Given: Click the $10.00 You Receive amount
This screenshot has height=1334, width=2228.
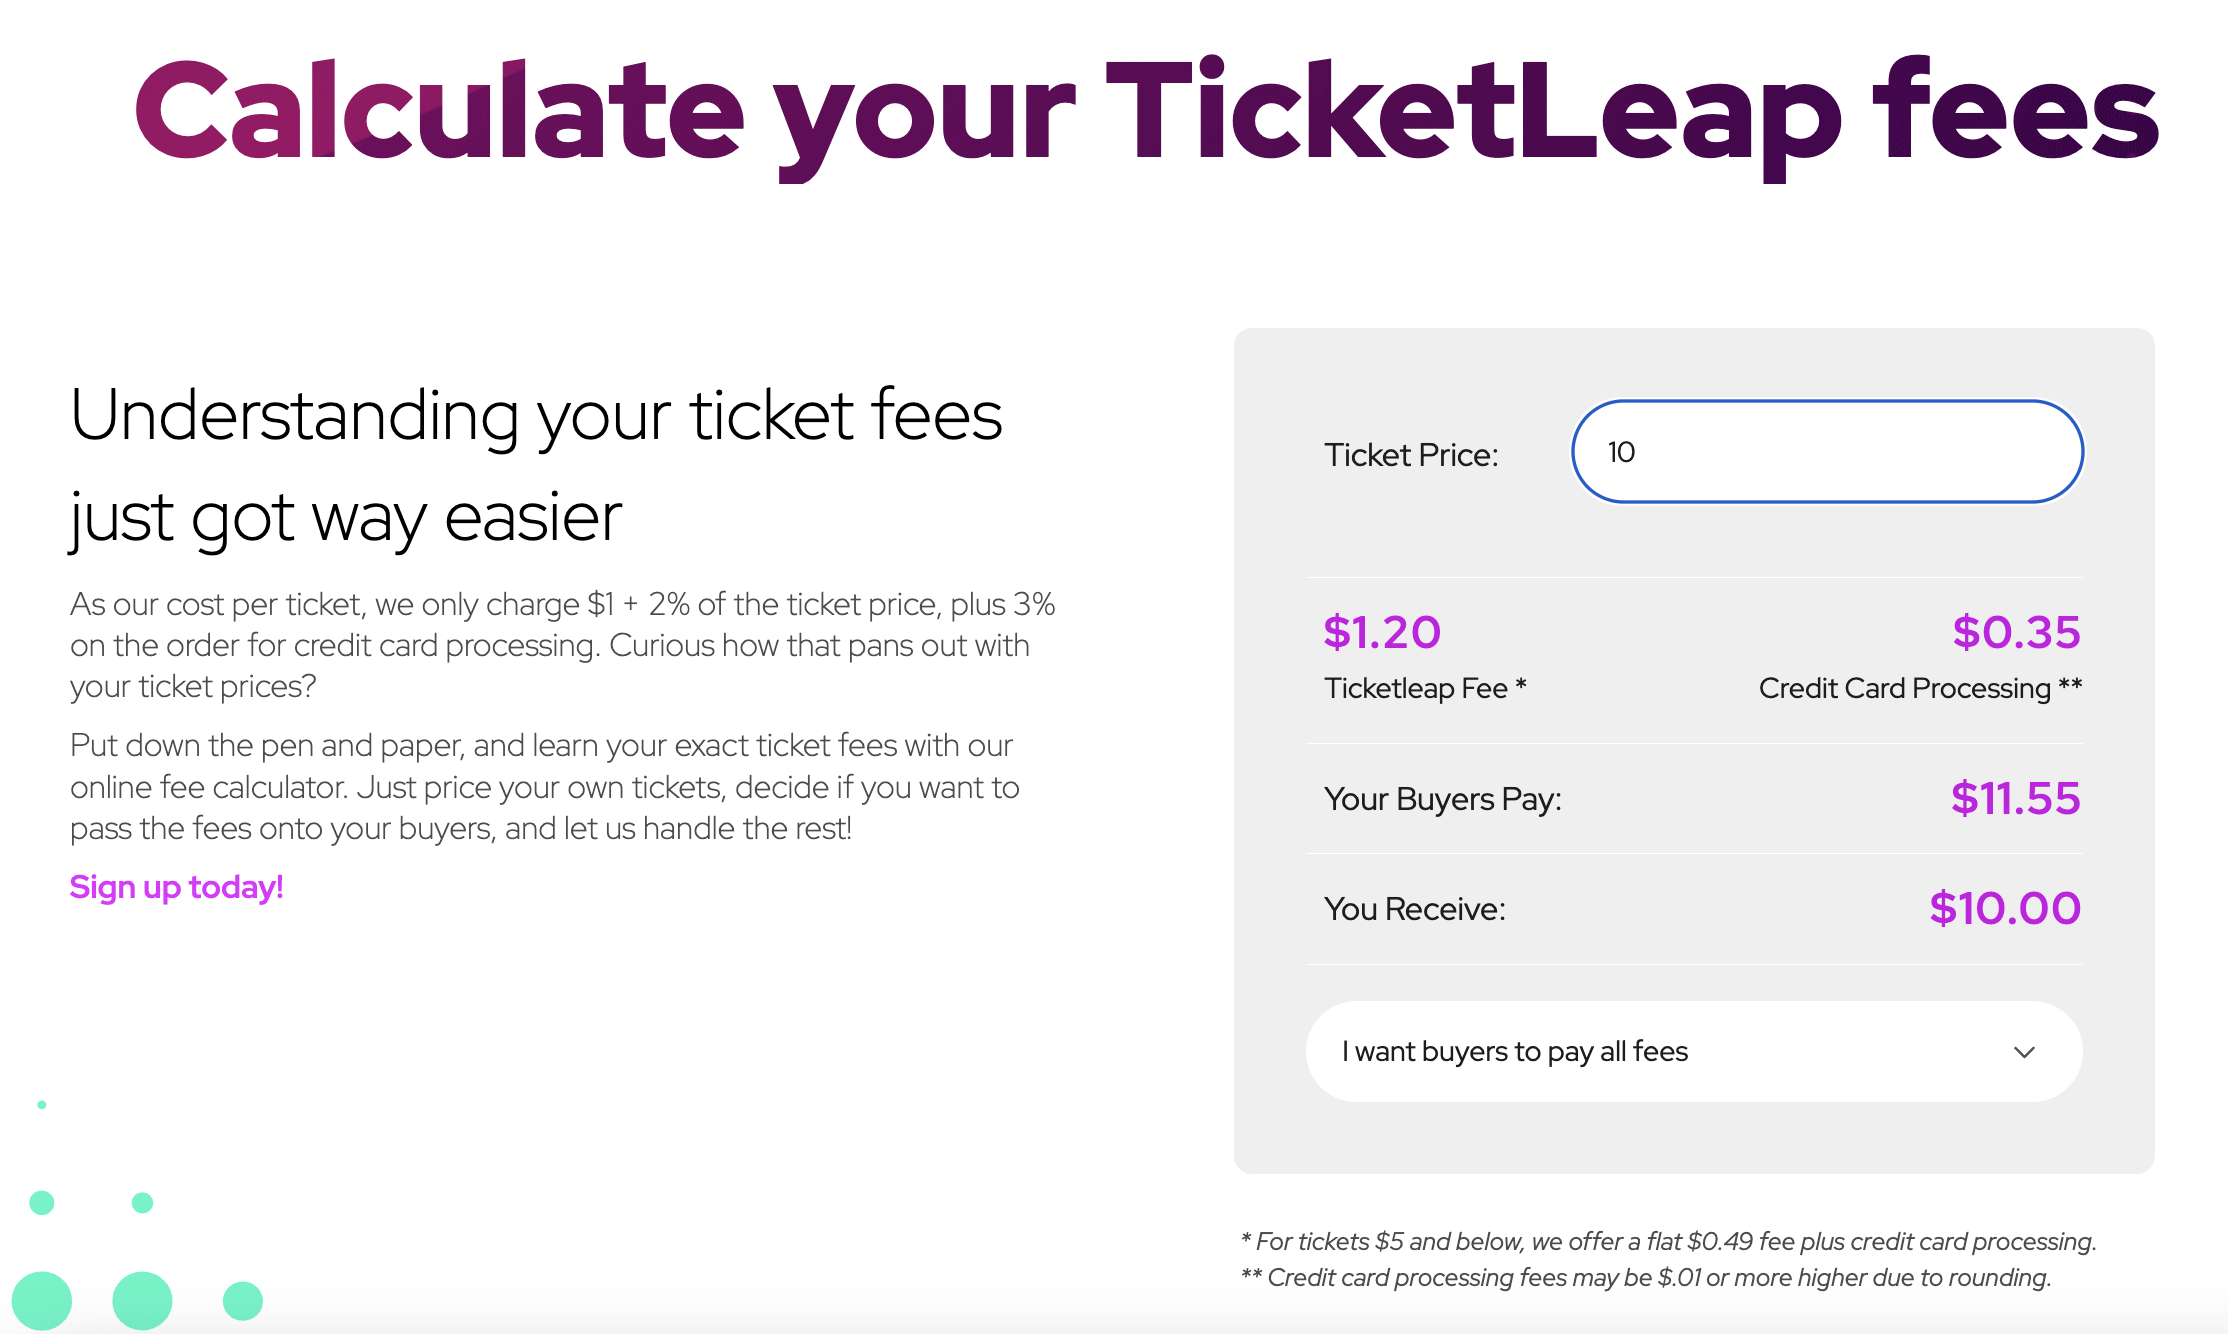Looking at the screenshot, I should click(x=2005, y=908).
